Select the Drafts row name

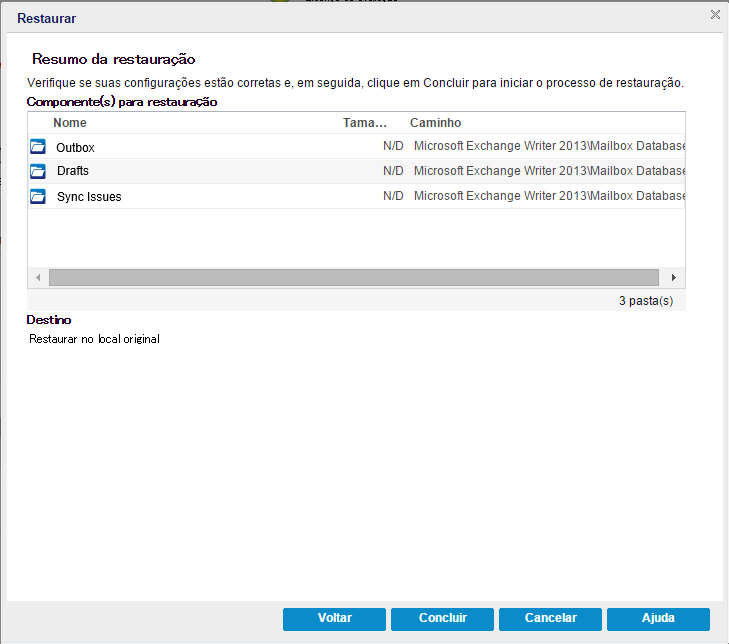pyautogui.click(x=73, y=171)
